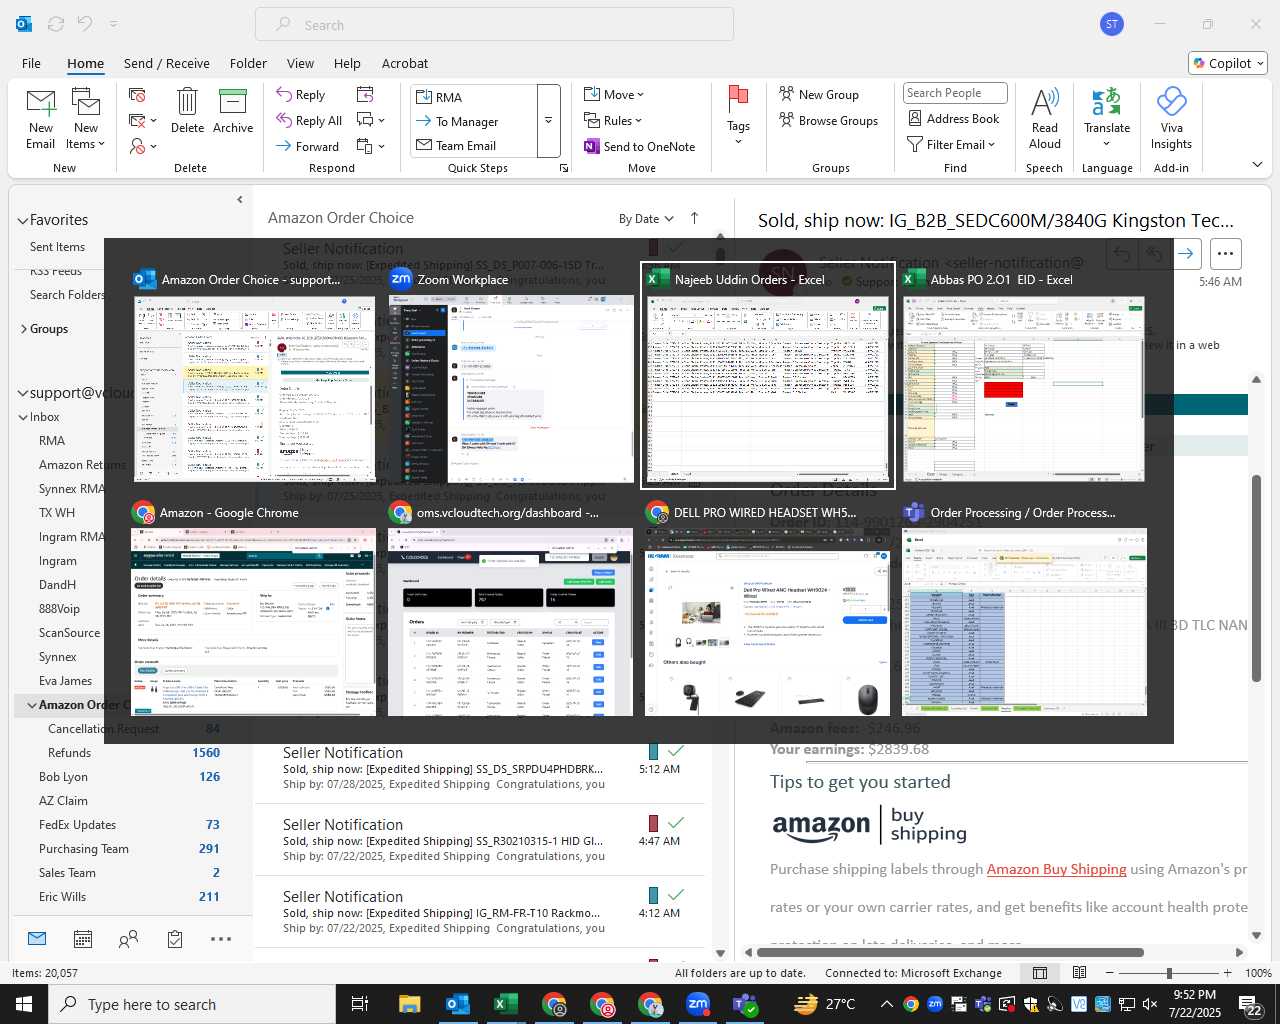Open the By Date sort dropdown

pos(646,219)
